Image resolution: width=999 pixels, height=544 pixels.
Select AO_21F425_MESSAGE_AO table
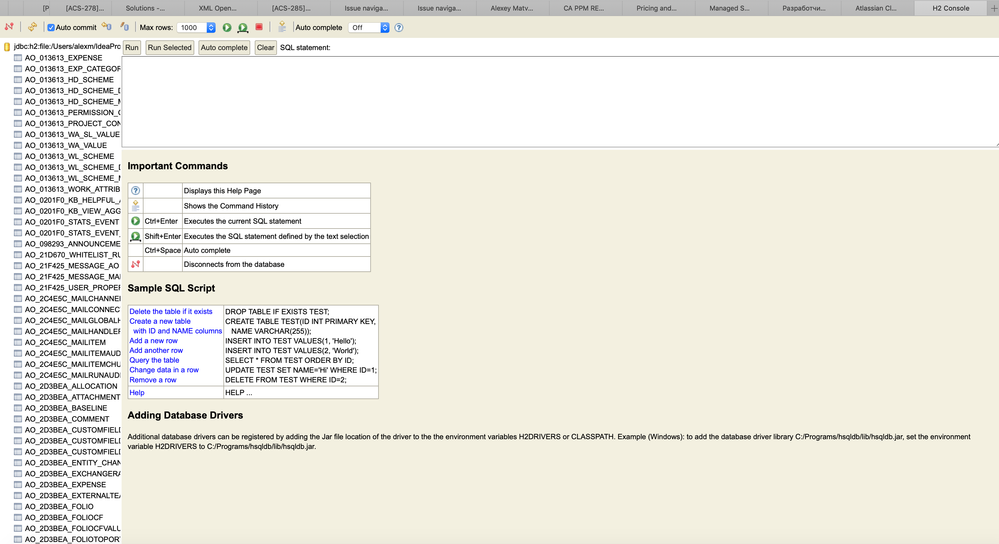71,266
